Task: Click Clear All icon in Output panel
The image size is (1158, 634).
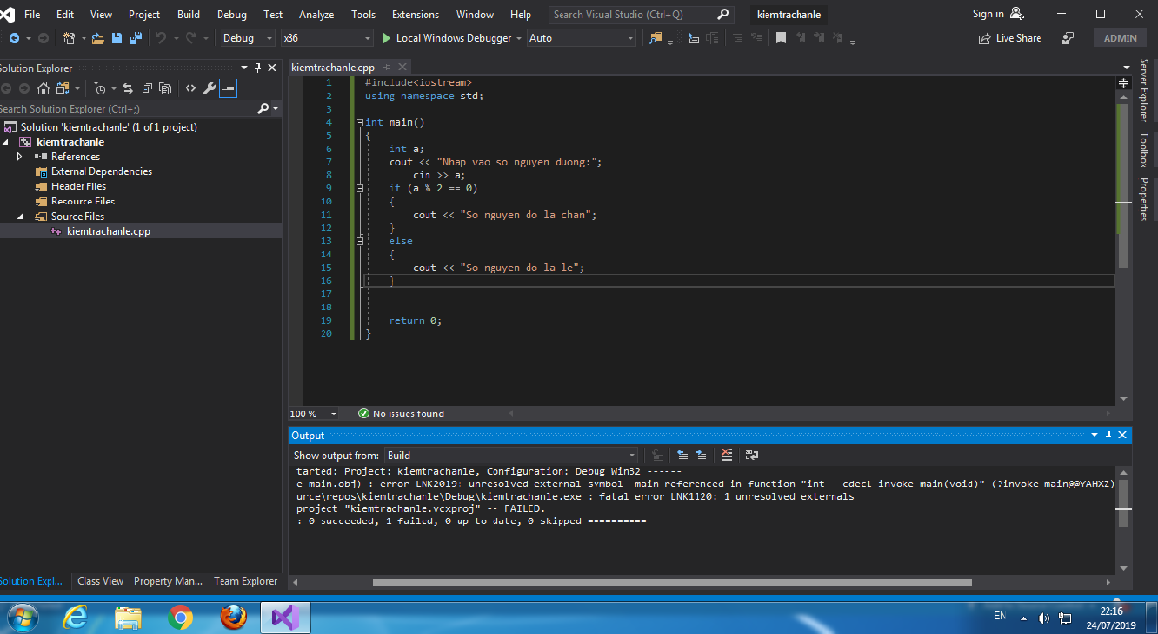Action: [727, 455]
